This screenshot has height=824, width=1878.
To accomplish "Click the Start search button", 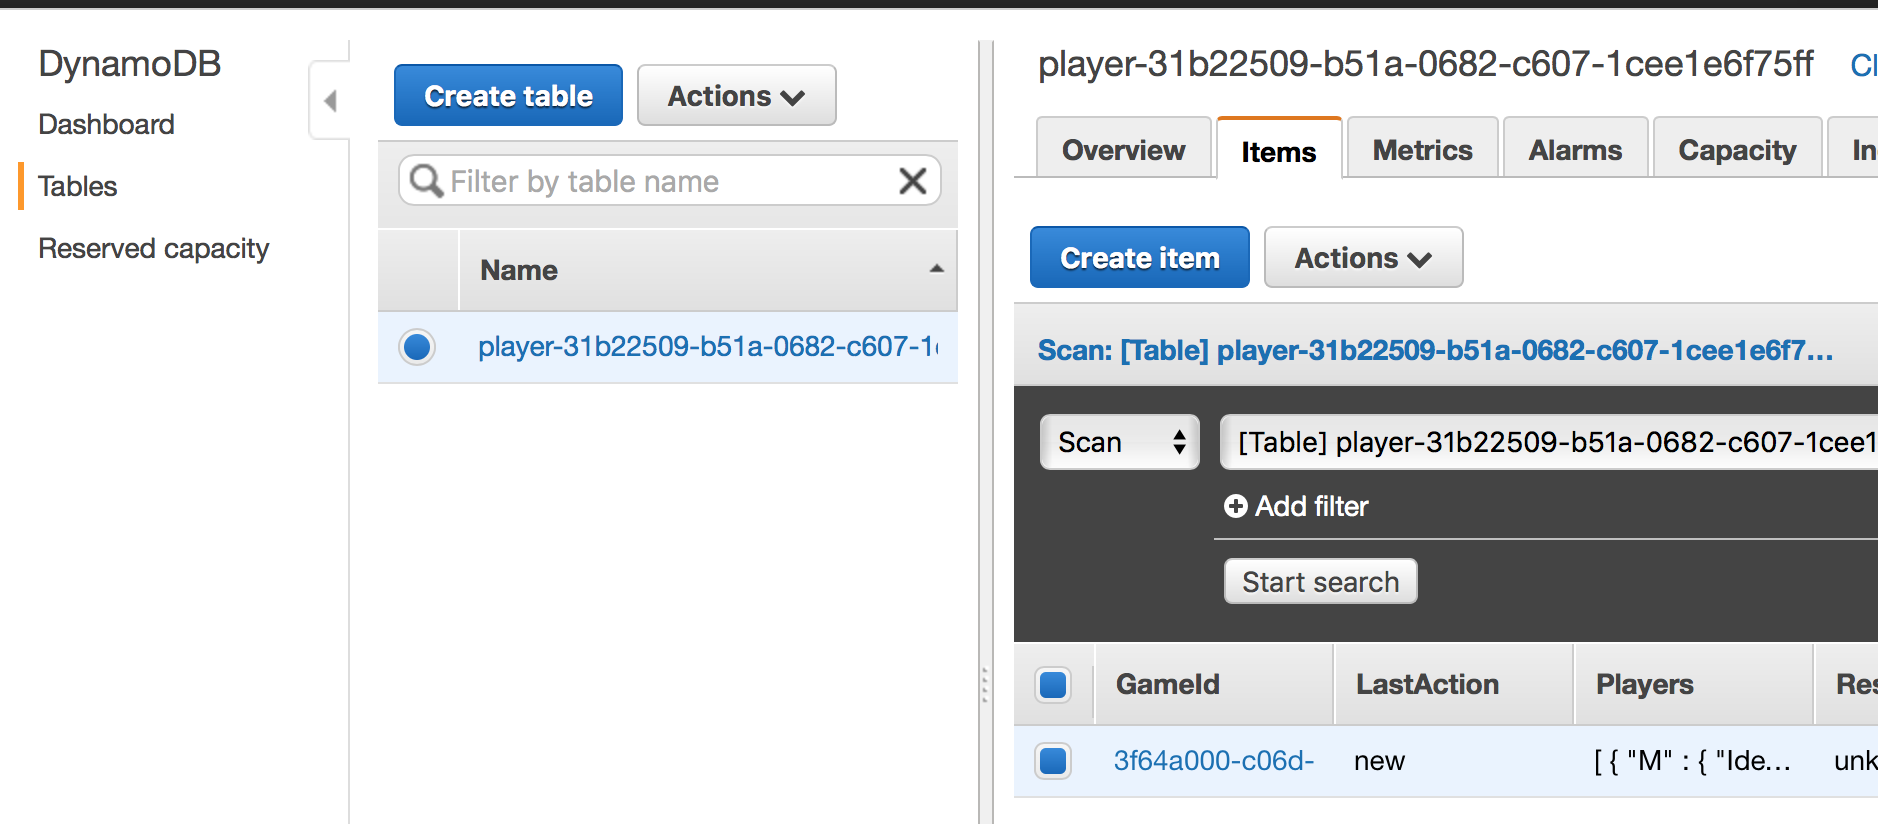I will pos(1320,582).
